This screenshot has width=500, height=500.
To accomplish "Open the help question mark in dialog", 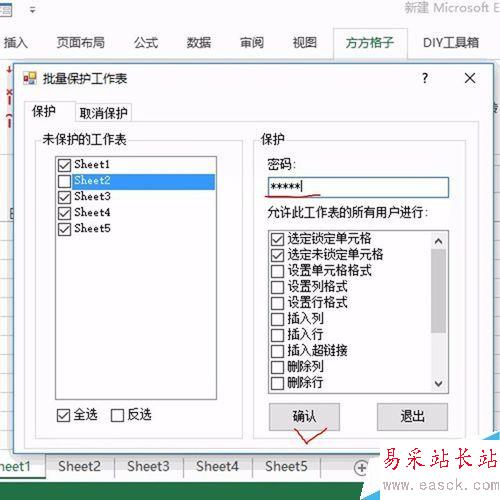I will (x=425, y=78).
